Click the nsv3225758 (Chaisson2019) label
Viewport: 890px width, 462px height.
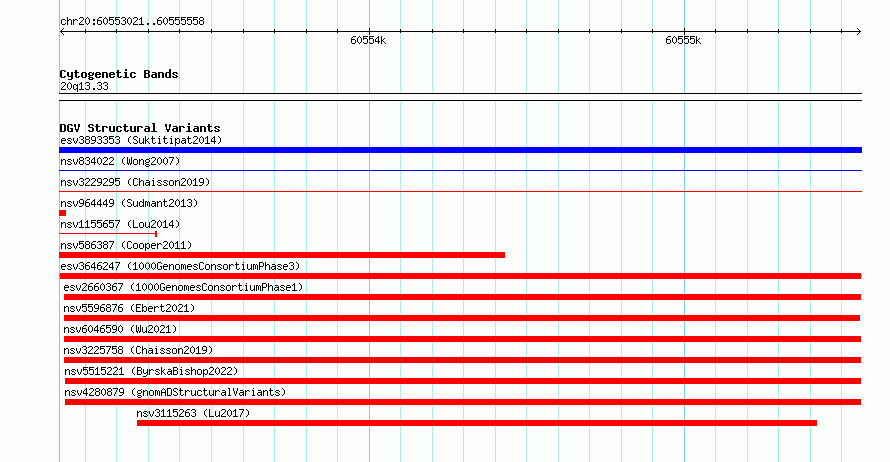point(138,350)
